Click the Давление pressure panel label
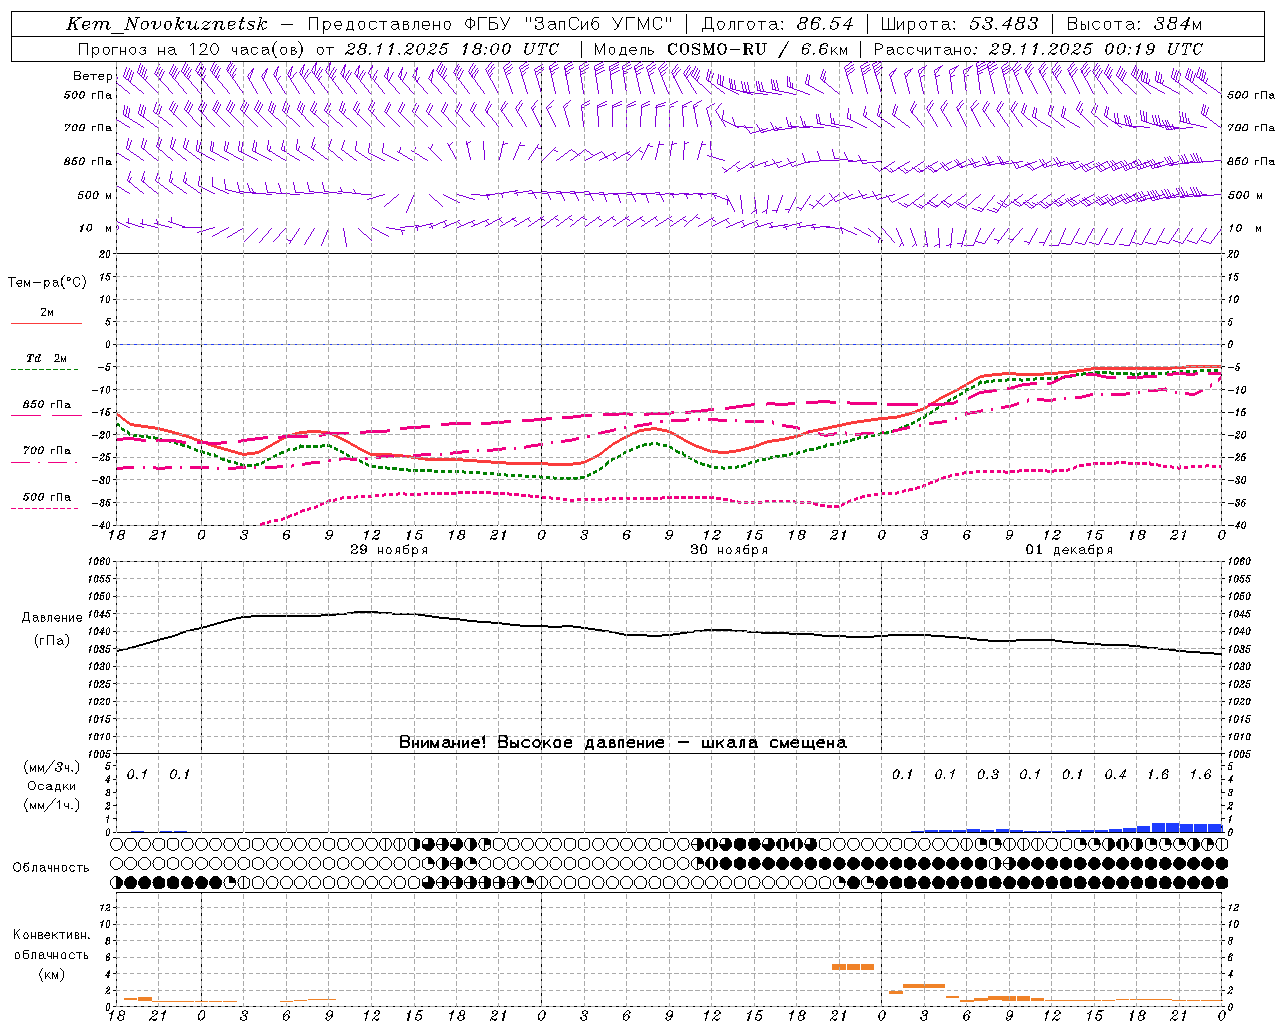The height and width of the screenshot is (1024, 1280). coord(51,618)
